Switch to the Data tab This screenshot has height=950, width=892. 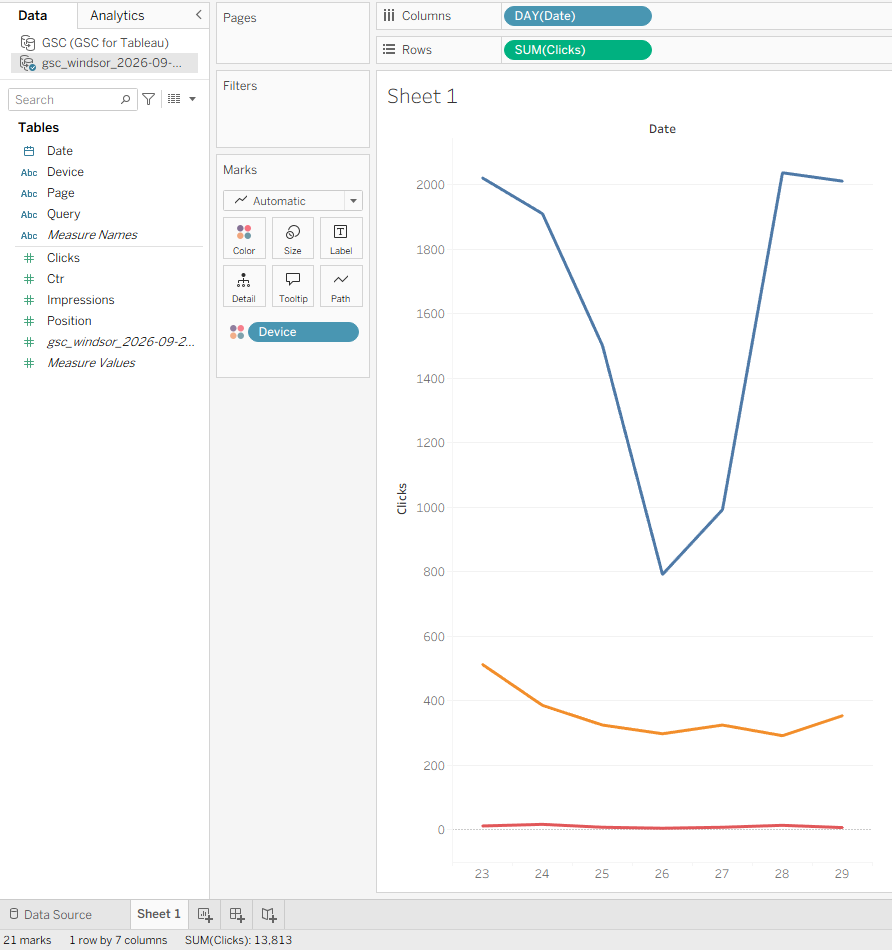coord(33,16)
